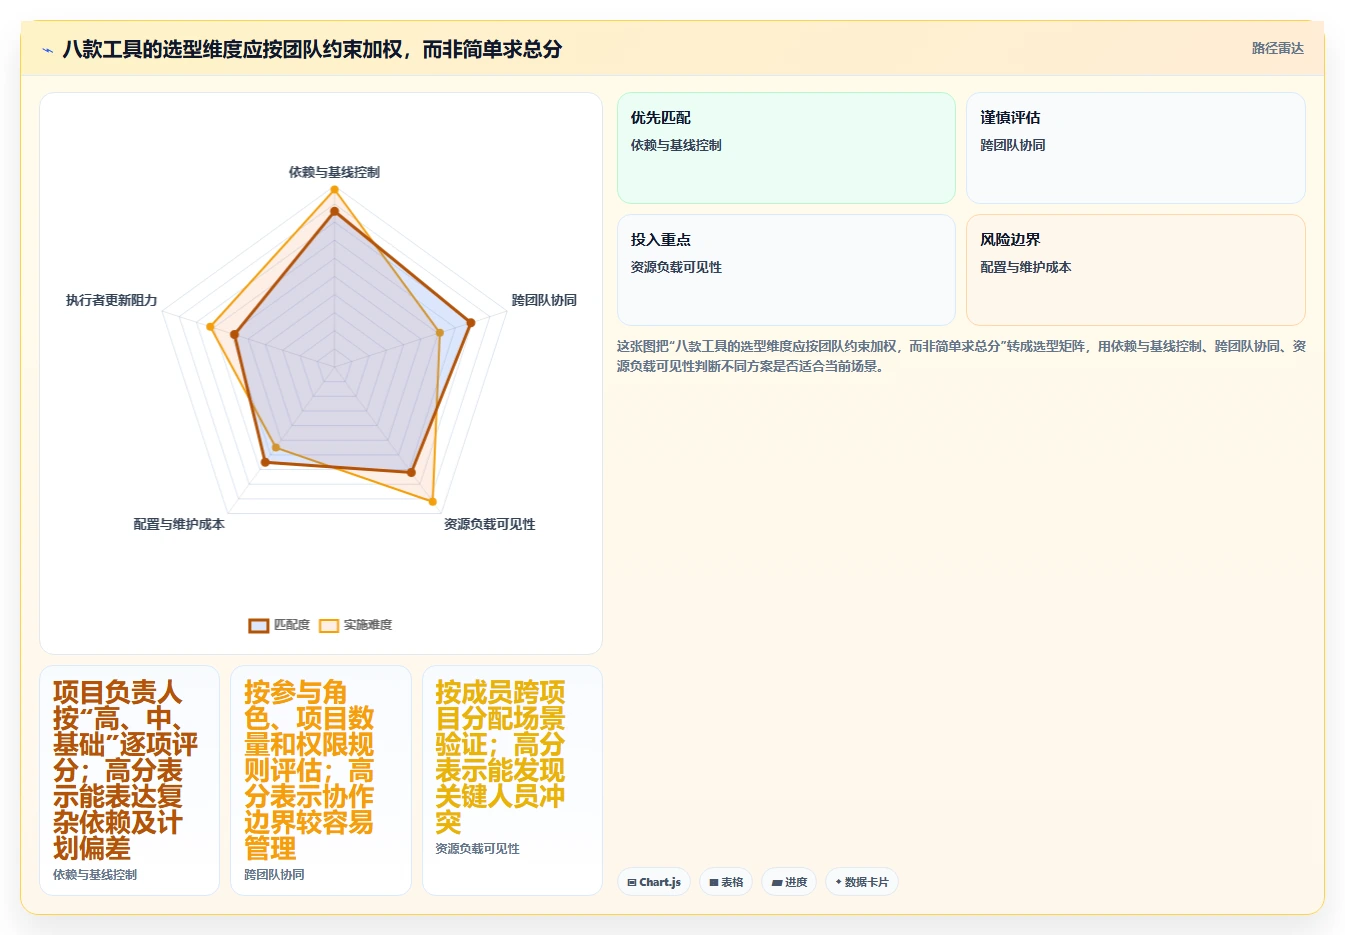Viewport: 1345px width, 935px height.
Task: Open the 风险边界 card
Action: (x=1135, y=270)
